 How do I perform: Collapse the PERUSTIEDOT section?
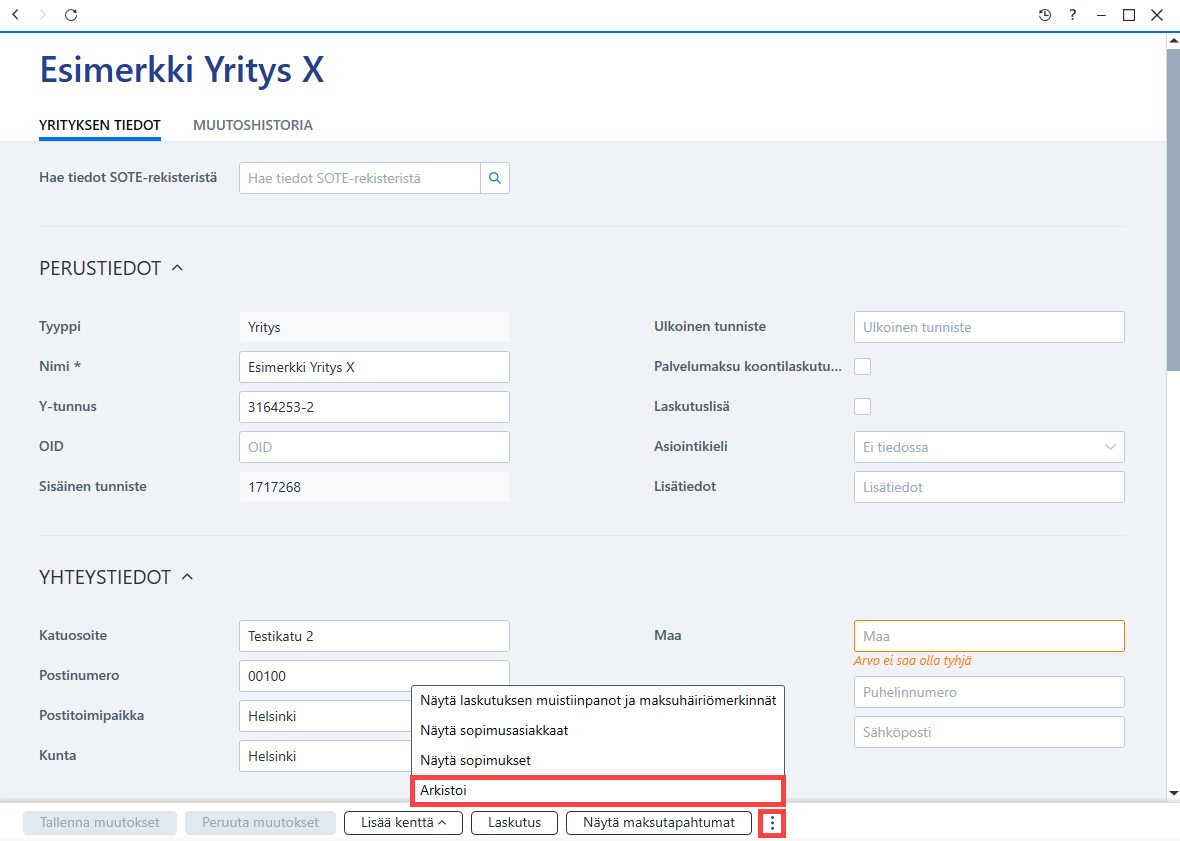(x=178, y=268)
